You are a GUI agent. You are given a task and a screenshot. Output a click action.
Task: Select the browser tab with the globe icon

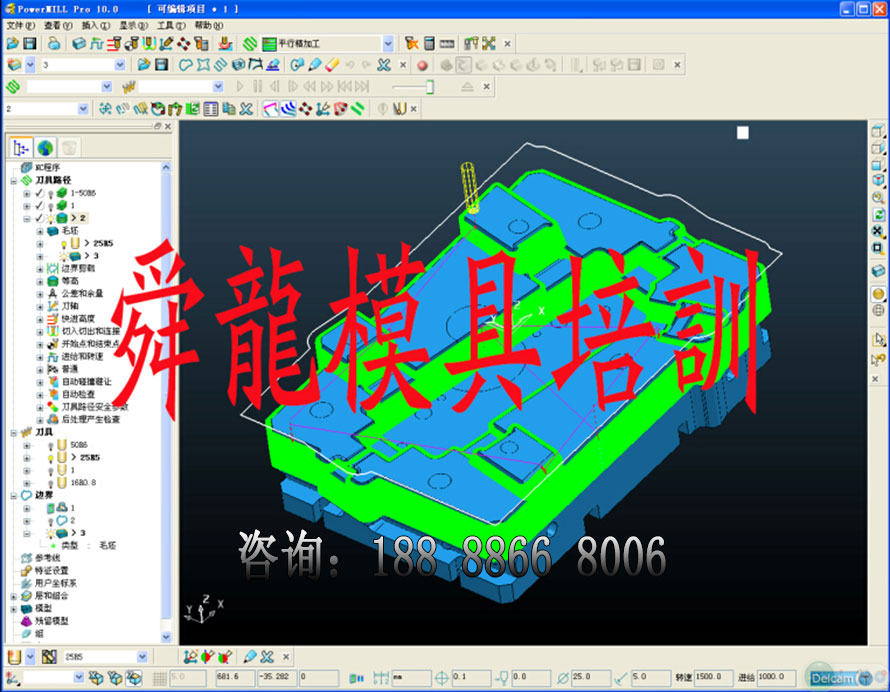pyautogui.click(x=46, y=148)
